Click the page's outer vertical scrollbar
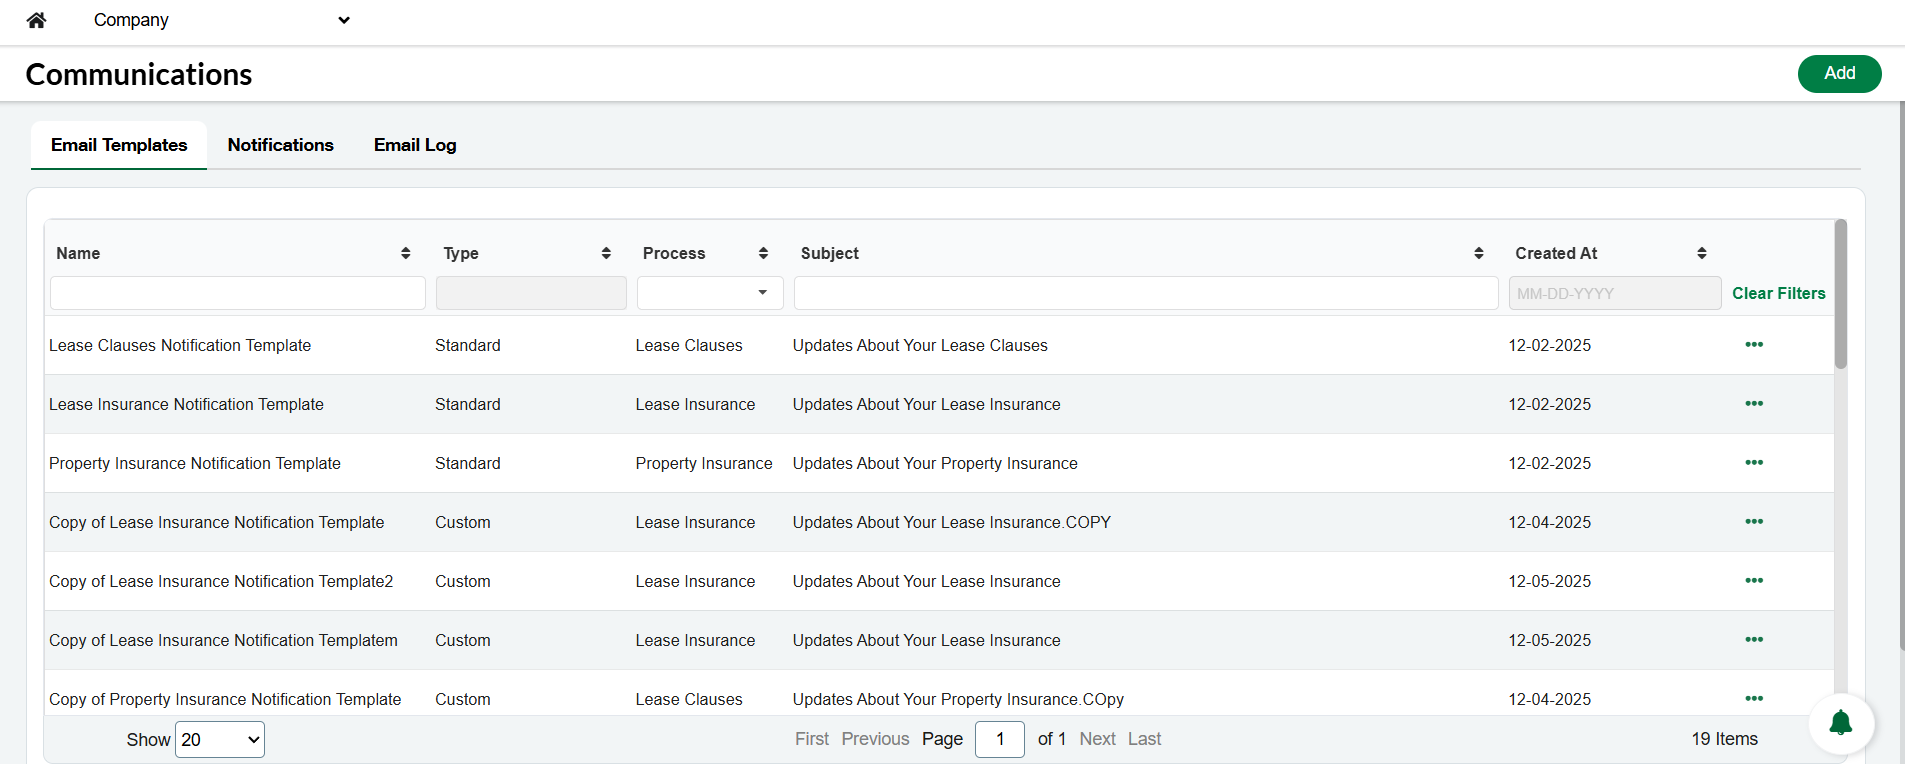 coord(1901,376)
